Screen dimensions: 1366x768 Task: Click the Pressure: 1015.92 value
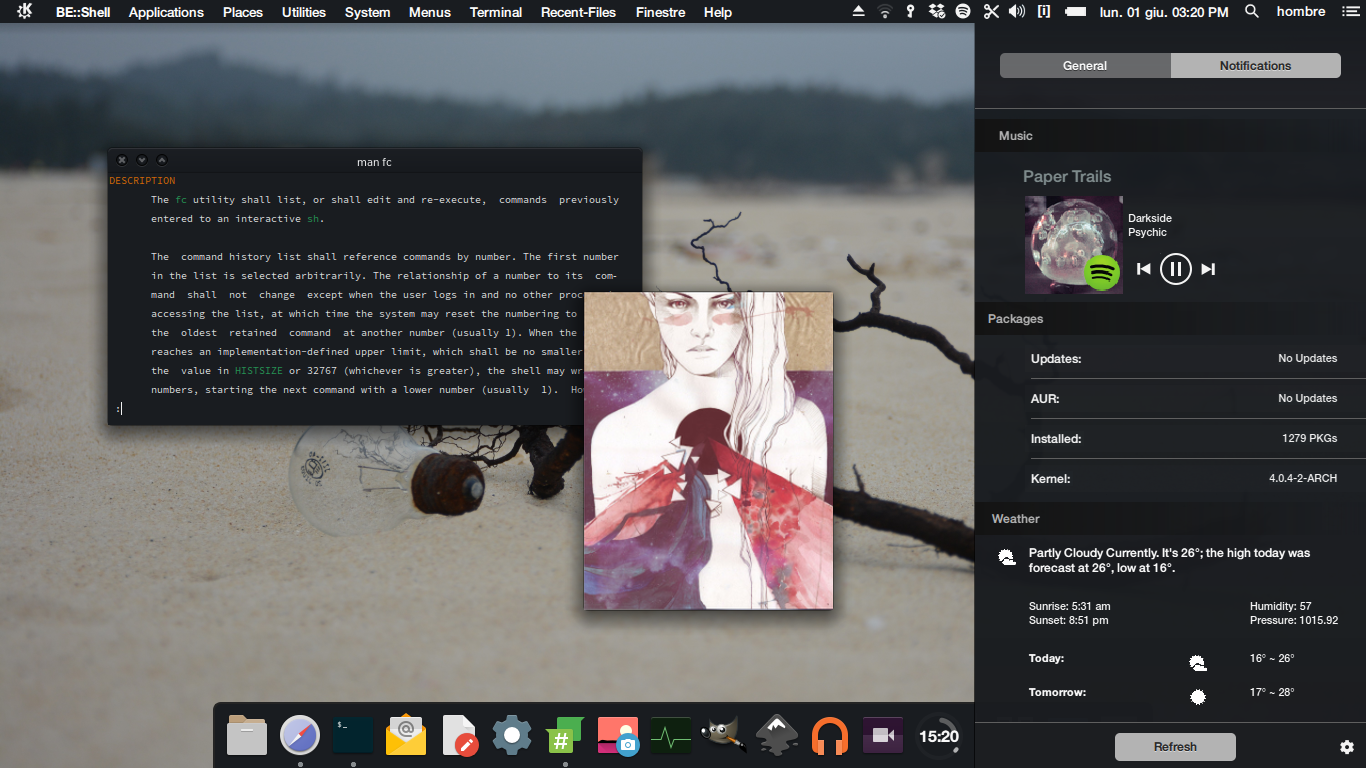point(1294,620)
